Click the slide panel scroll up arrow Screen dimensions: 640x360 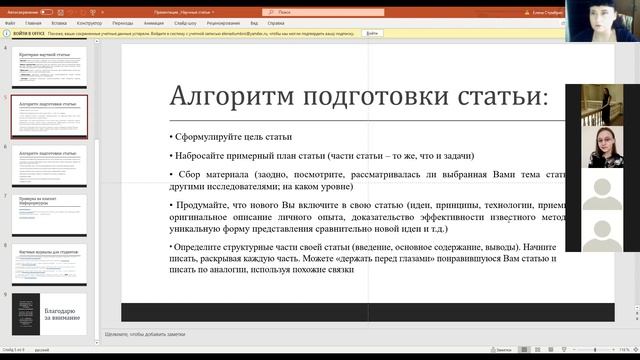[97, 41]
